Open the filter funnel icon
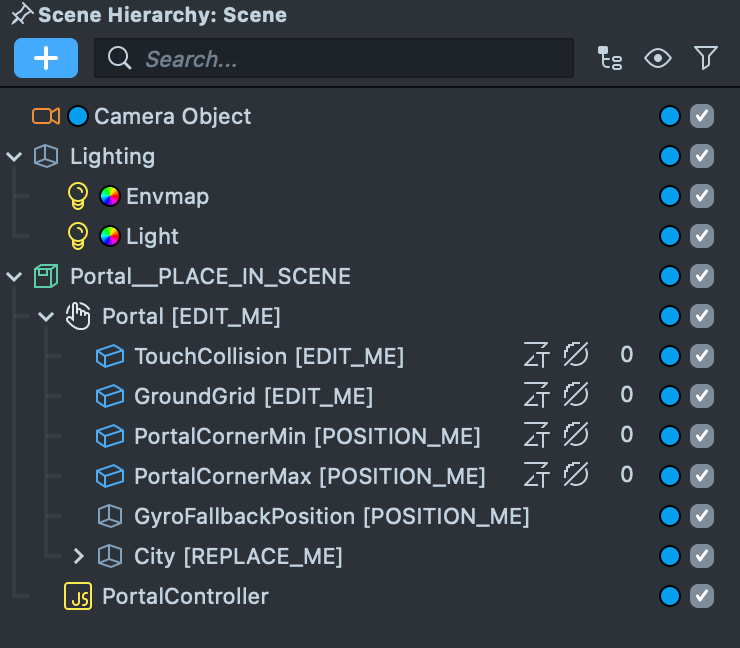740x648 pixels. 706,59
